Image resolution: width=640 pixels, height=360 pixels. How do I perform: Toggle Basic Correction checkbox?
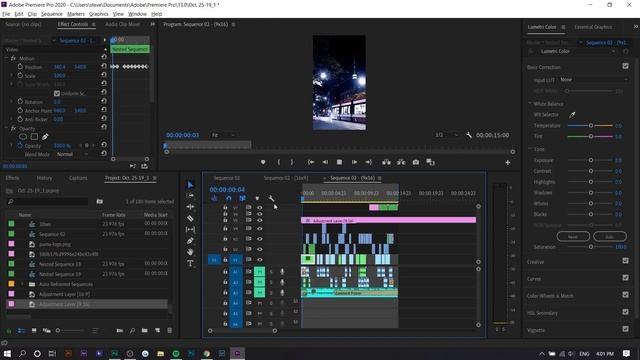point(625,66)
